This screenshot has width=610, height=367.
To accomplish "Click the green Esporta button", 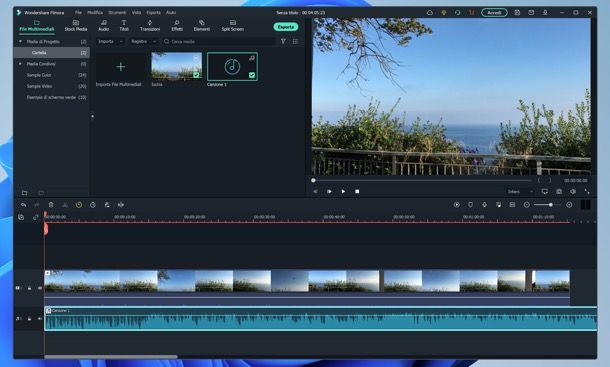I will point(286,27).
